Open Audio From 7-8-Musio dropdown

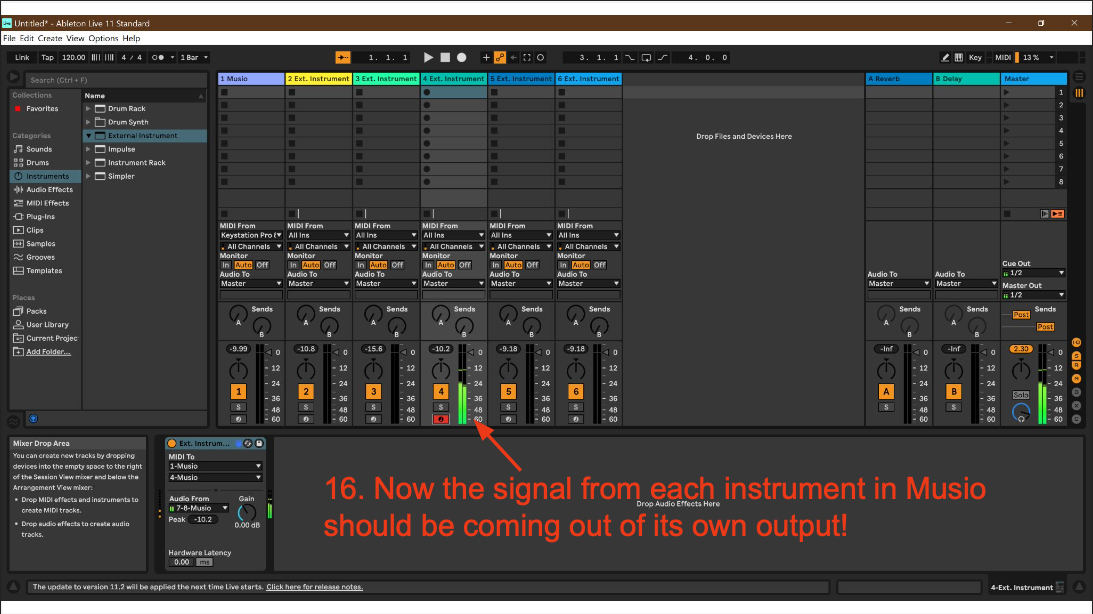click(x=199, y=508)
